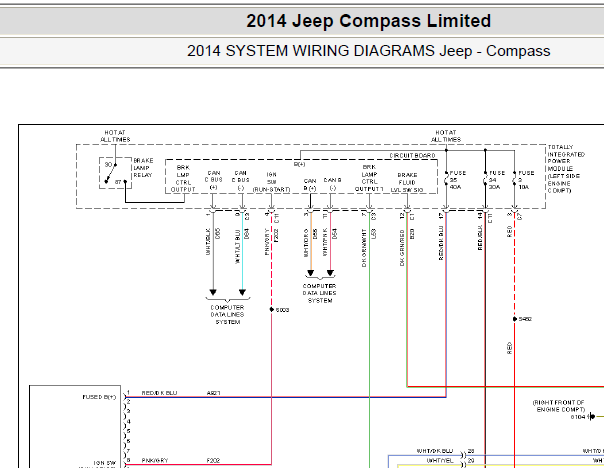Click the "WHT/ORG" wire color label
The height and width of the screenshot is (468, 604).
click(x=306, y=243)
